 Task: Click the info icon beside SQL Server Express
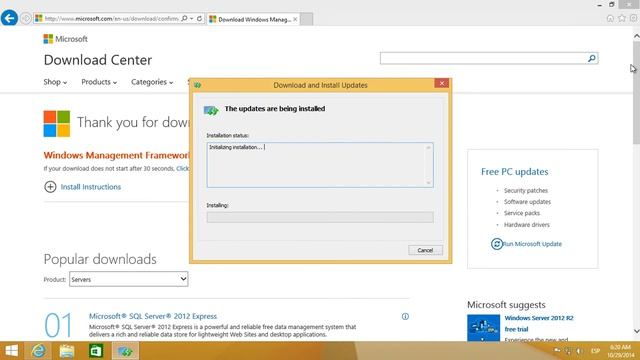coord(405,316)
